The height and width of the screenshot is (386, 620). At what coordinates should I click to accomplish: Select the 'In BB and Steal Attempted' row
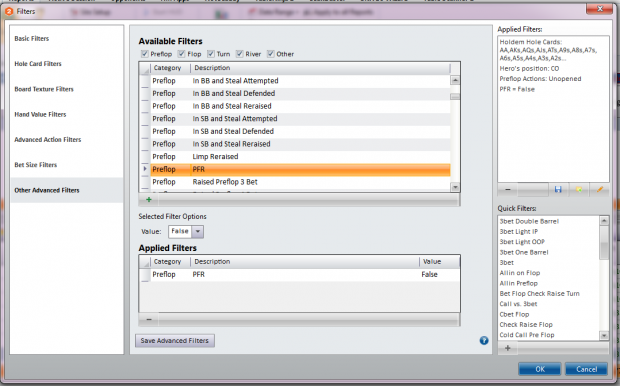[x=300, y=81]
